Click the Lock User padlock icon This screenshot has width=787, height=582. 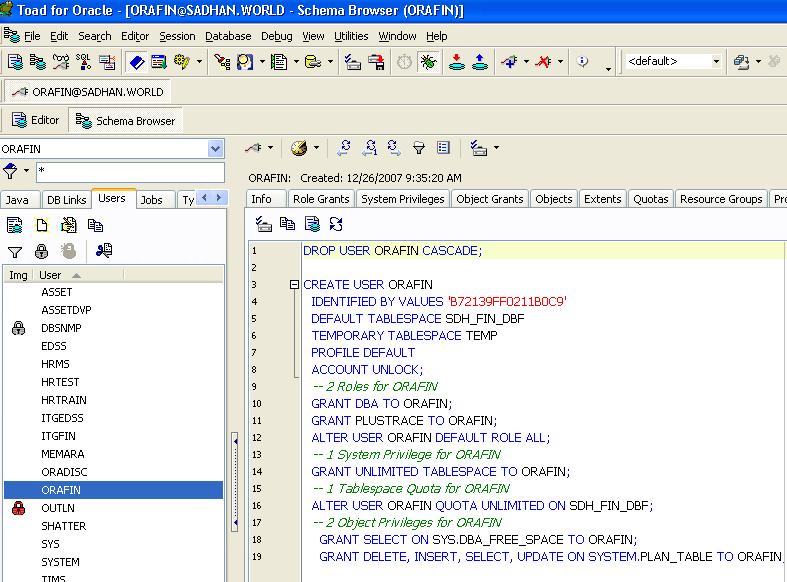pos(41,250)
